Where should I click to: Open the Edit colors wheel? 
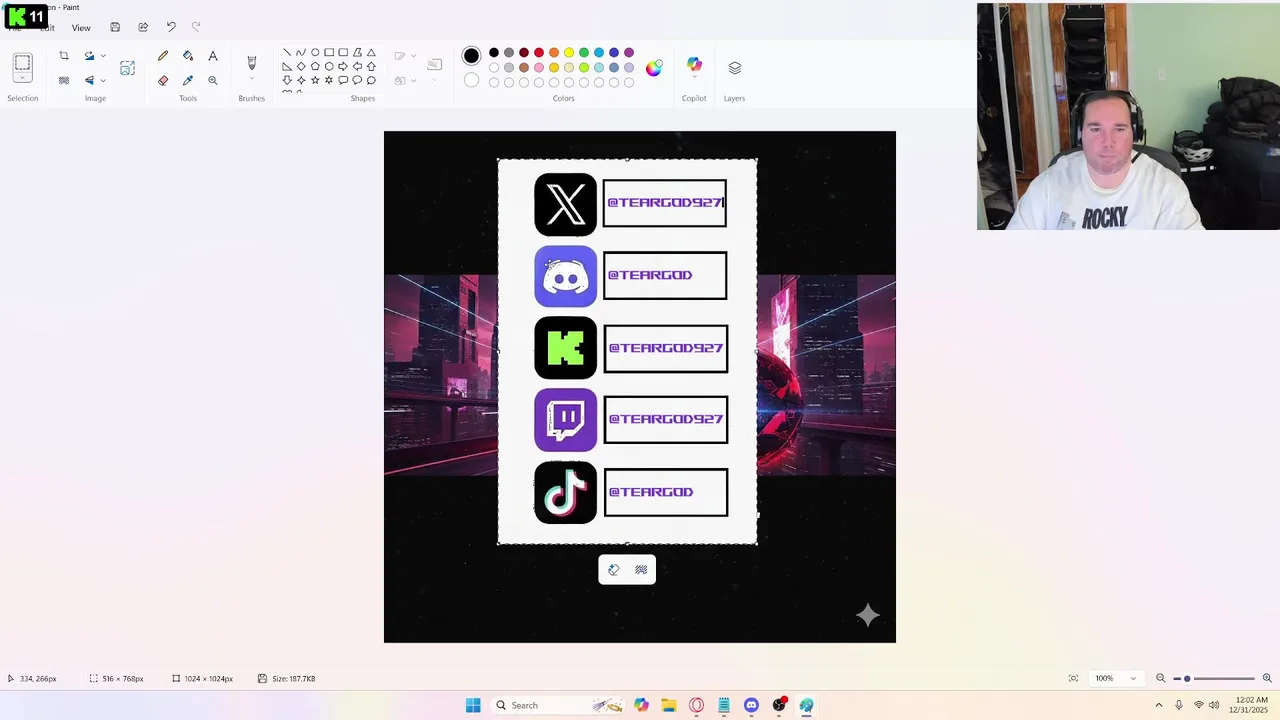(x=654, y=68)
